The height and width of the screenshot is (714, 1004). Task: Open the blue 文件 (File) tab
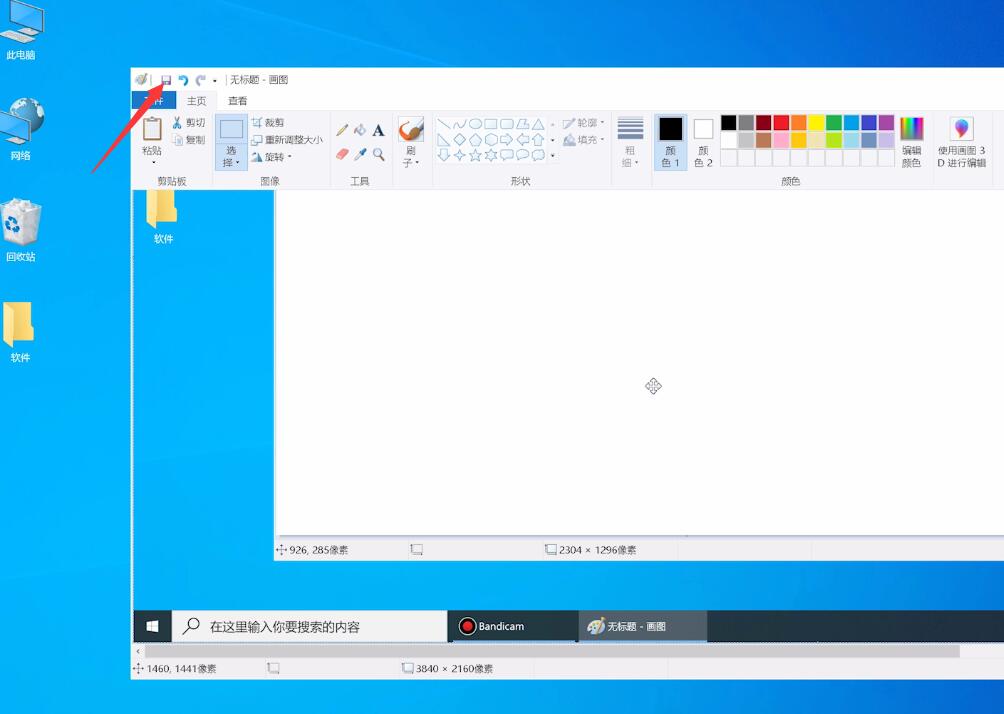153,101
